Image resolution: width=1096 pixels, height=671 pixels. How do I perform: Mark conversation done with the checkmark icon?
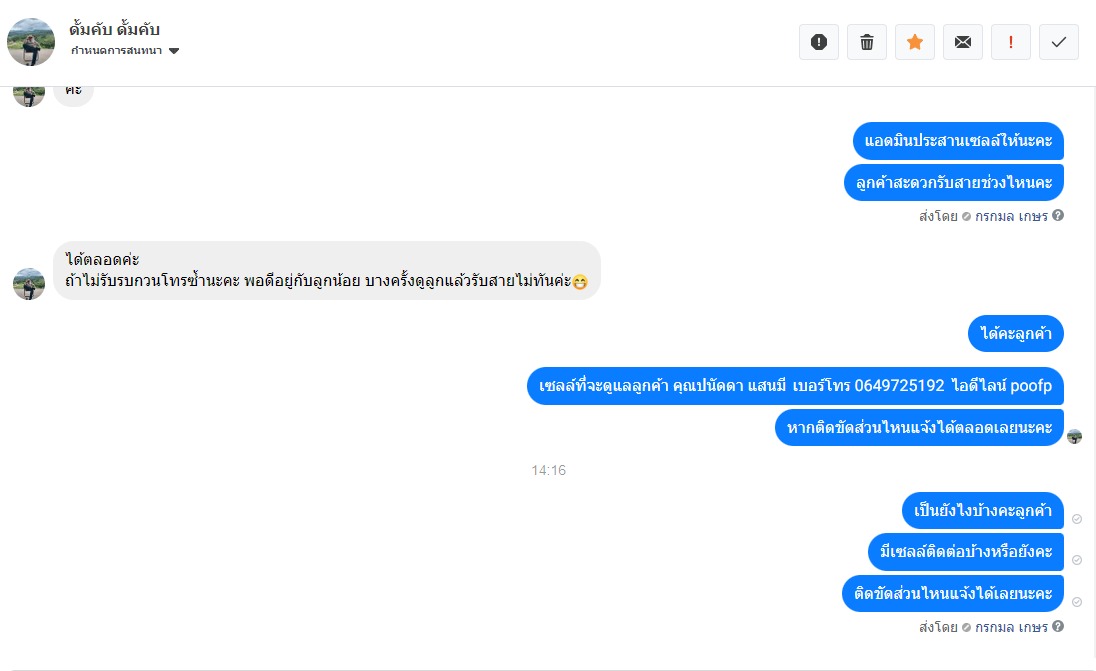(1059, 42)
